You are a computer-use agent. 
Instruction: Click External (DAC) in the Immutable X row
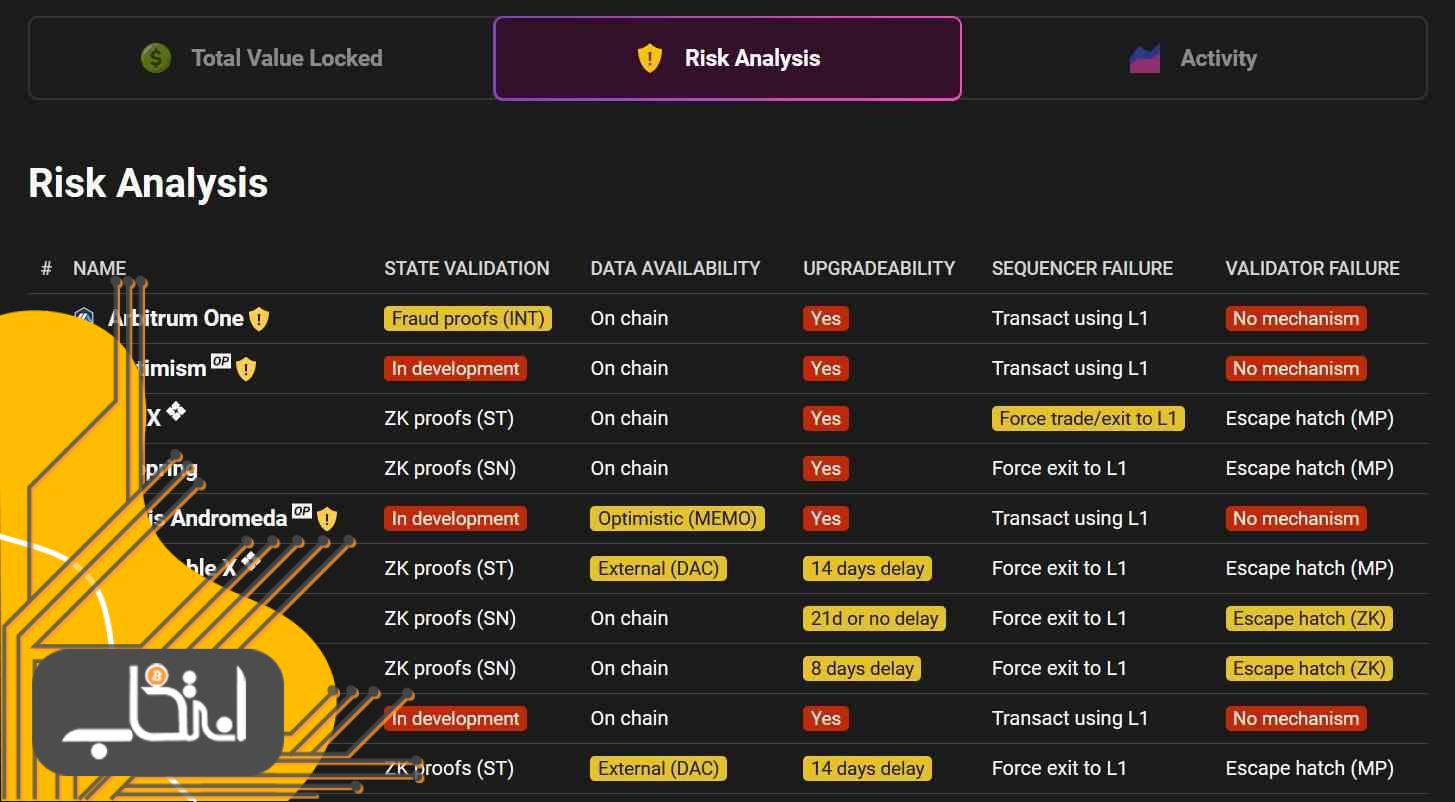[659, 568]
